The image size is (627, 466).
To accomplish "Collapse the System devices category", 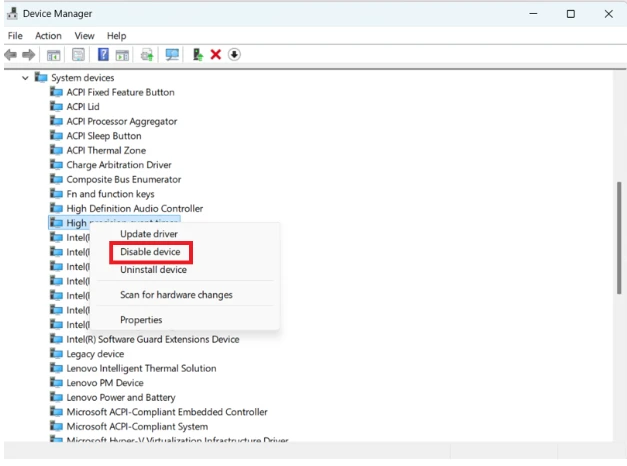I will [25, 78].
